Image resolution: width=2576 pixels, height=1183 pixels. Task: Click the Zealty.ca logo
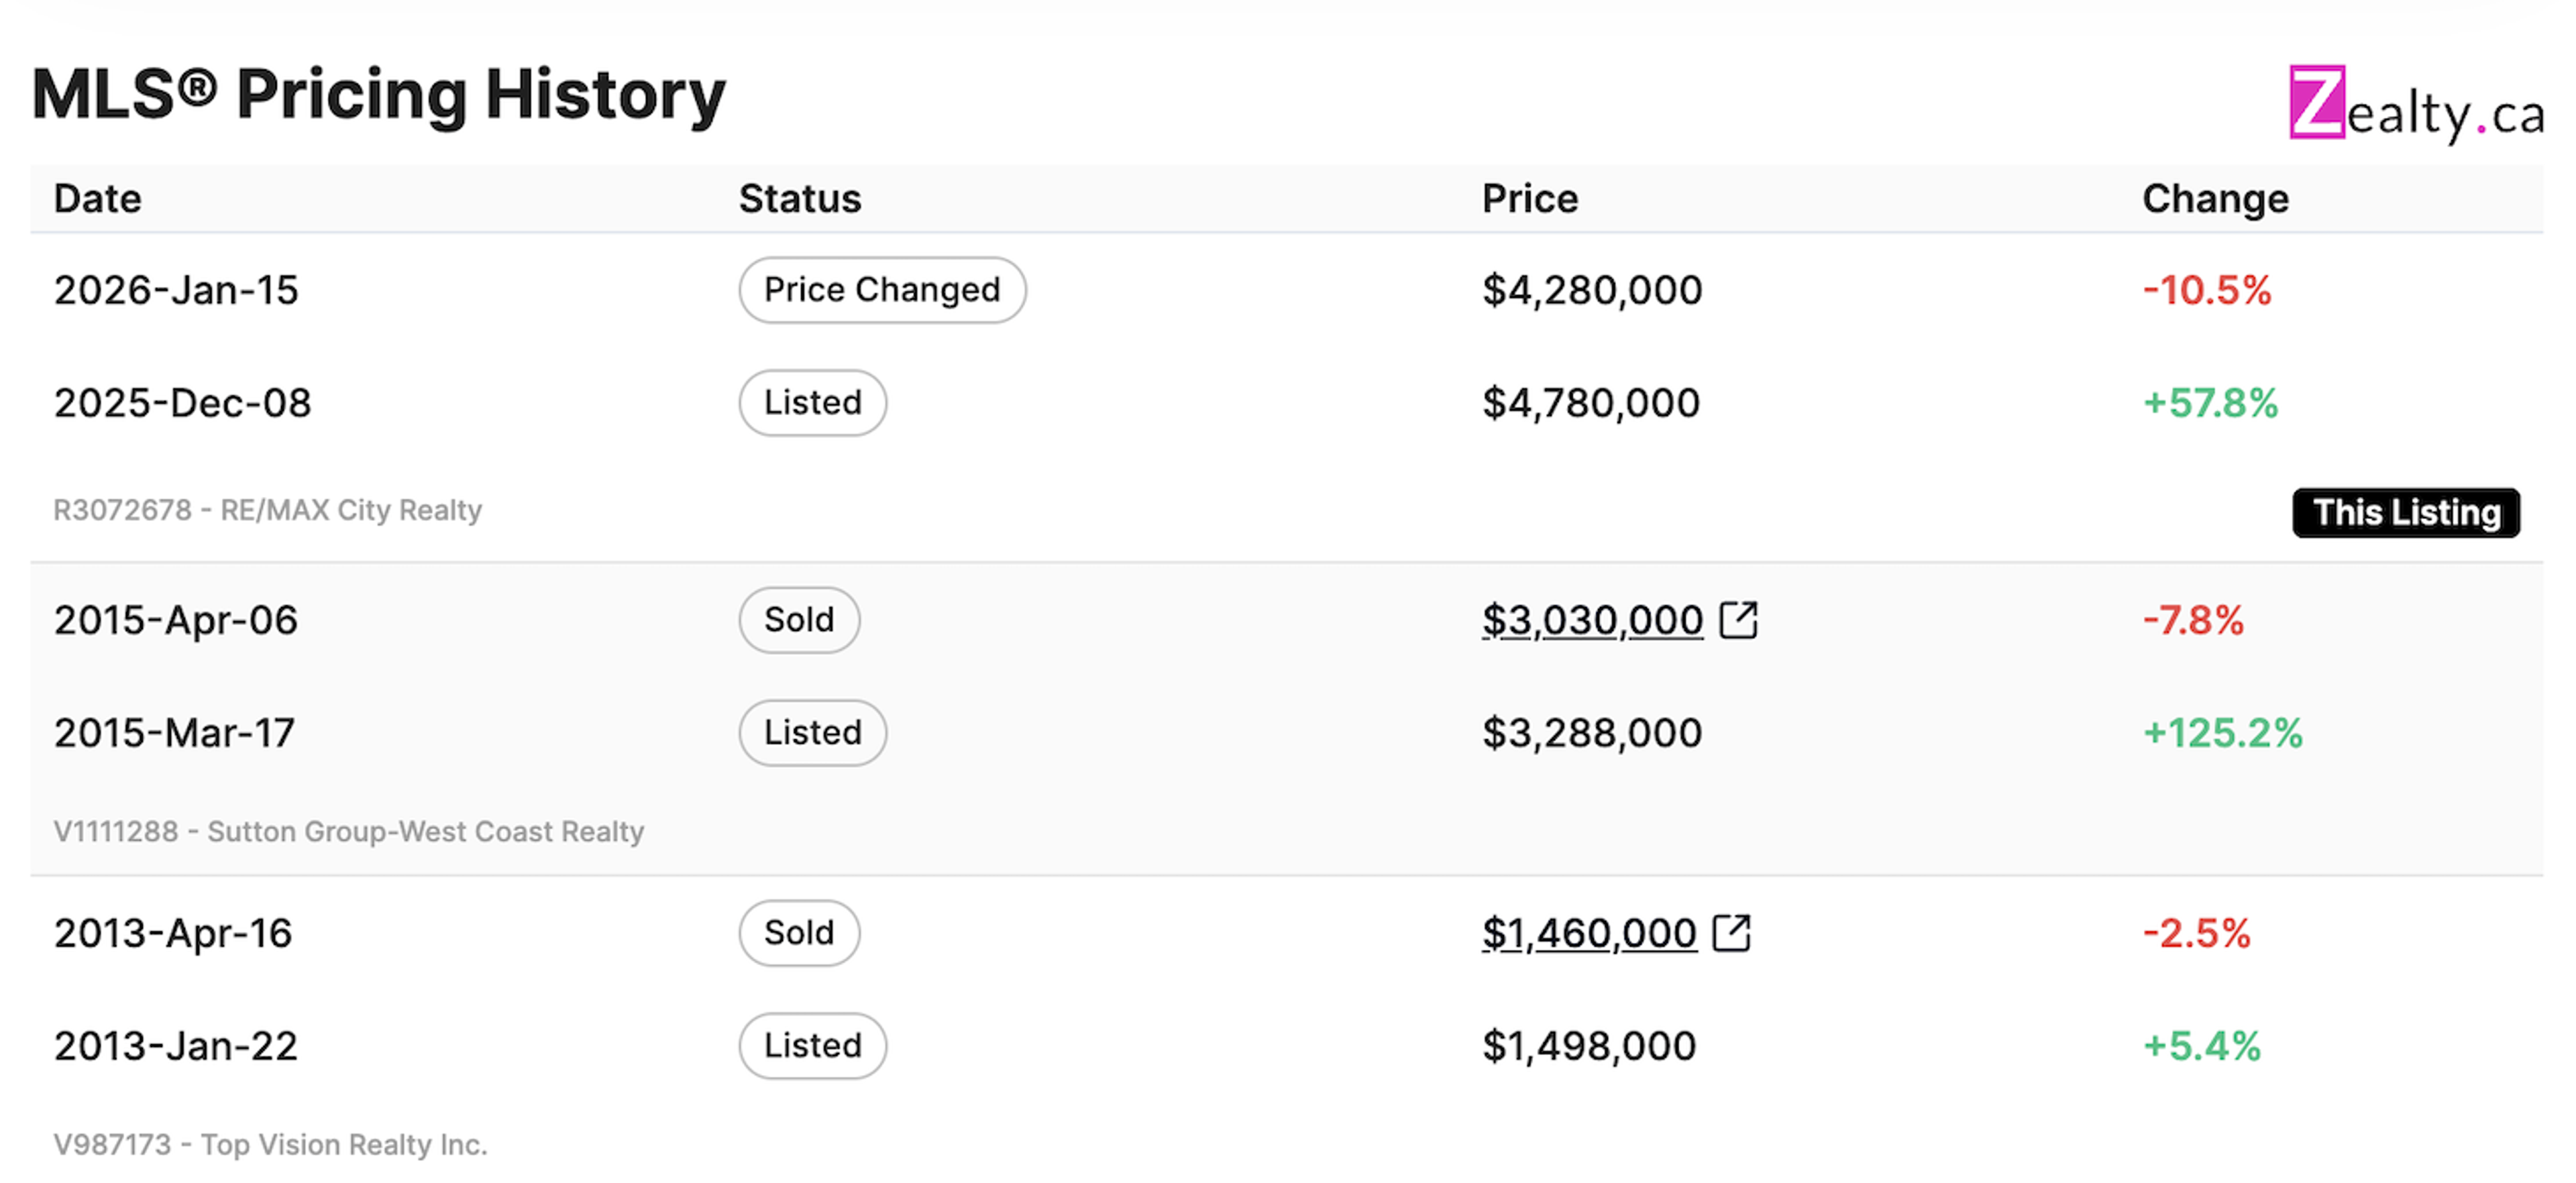pyautogui.click(x=2415, y=105)
